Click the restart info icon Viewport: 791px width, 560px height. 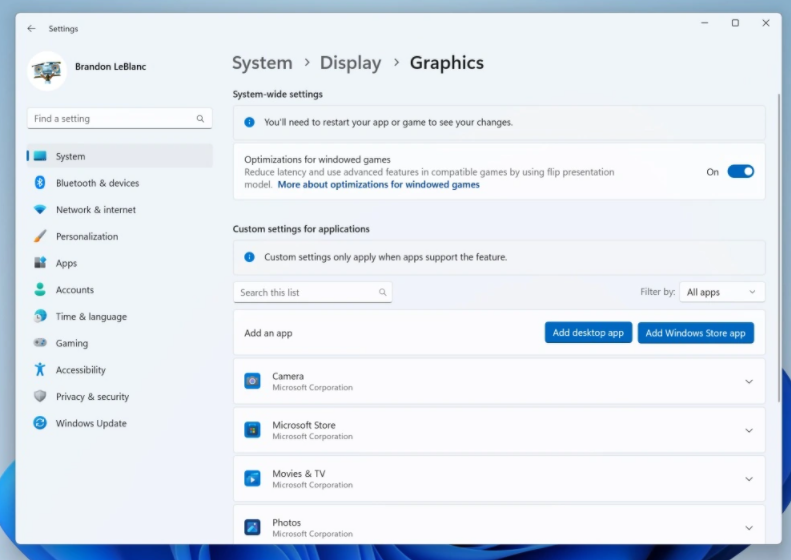[x=249, y=122]
